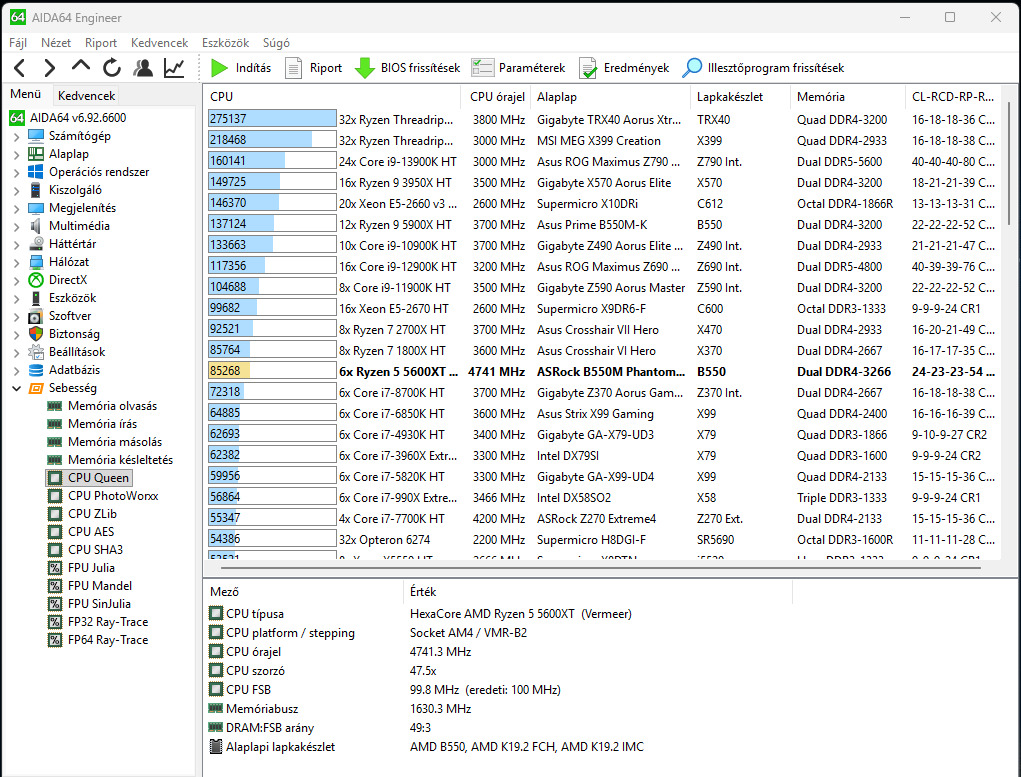Select CPU Queen benchmark
The image size is (1021, 777).
pyautogui.click(x=89, y=478)
